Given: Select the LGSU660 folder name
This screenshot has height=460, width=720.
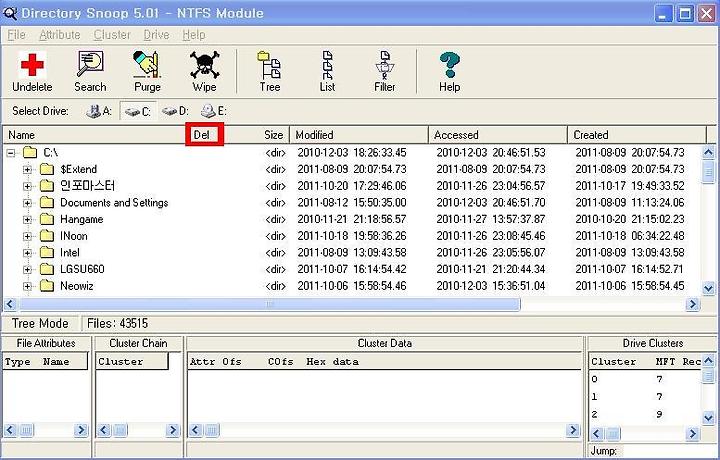Looking at the screenshot, I should pos(82,269).
